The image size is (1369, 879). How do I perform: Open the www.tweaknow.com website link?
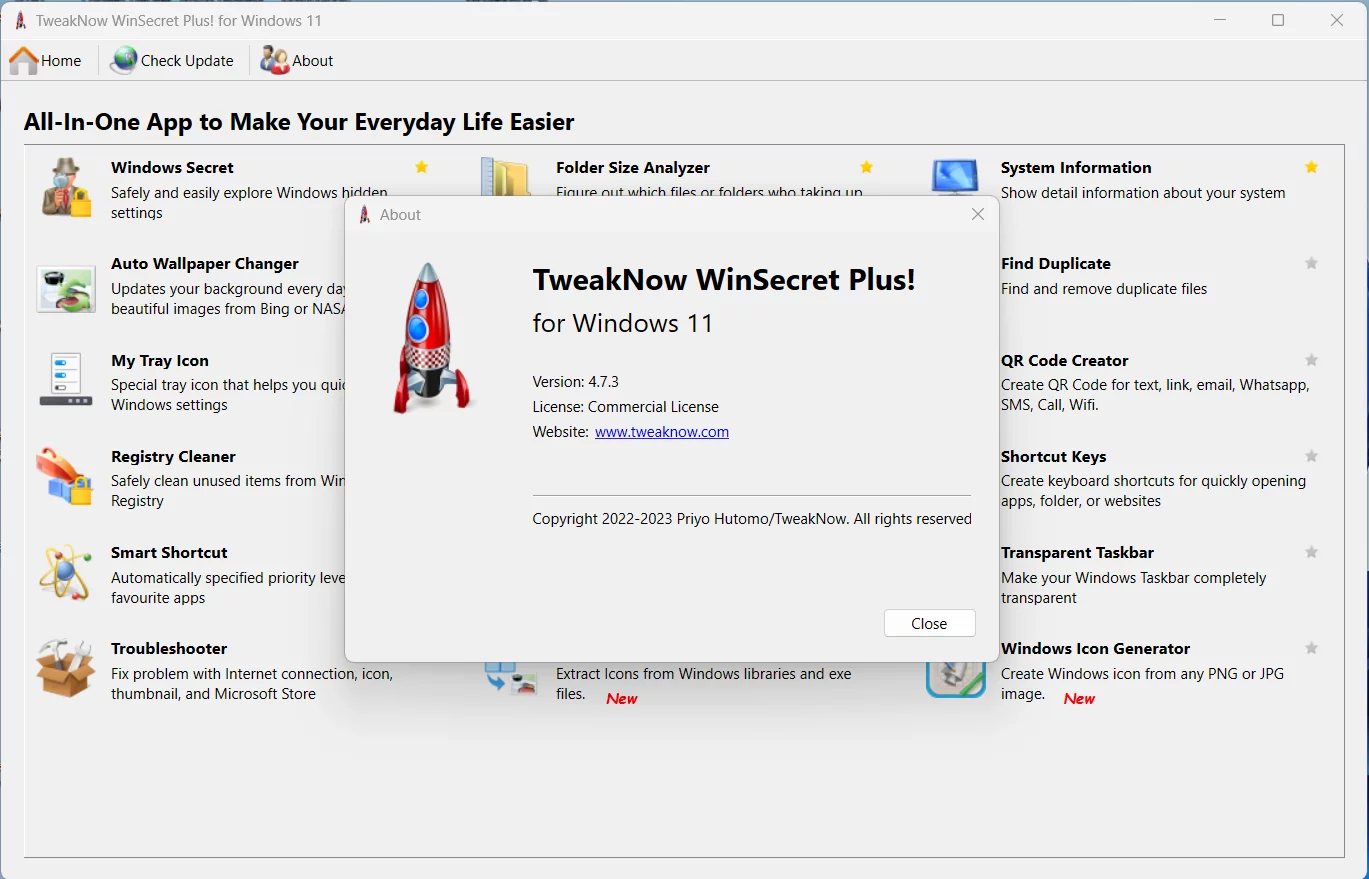tap(662, 432)
